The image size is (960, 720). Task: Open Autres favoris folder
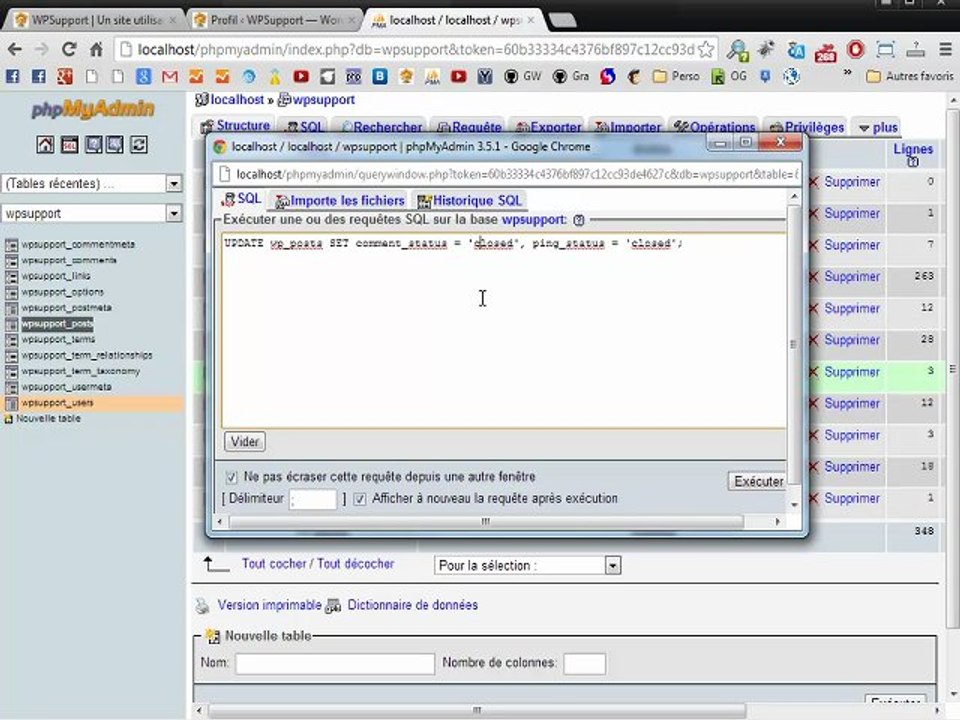click(x=910, y=77)
